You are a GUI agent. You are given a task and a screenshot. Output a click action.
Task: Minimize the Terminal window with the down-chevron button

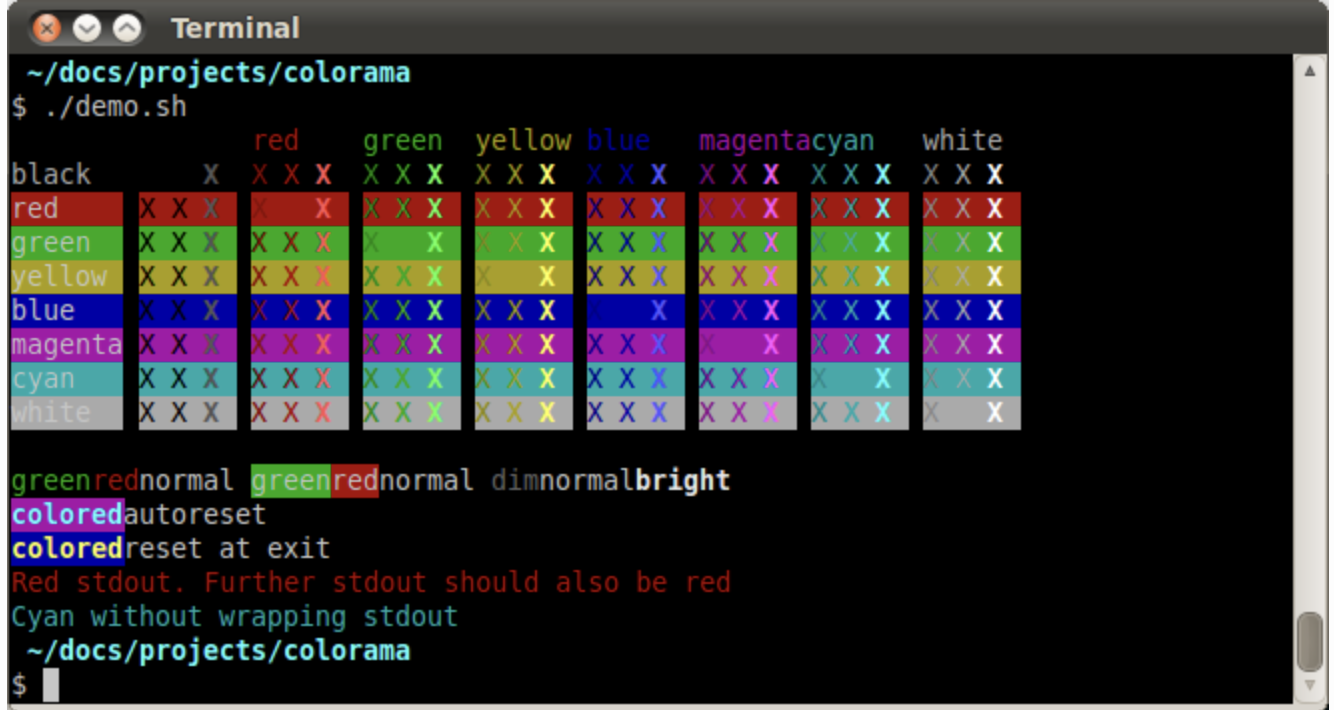click(x=87, y=29)
